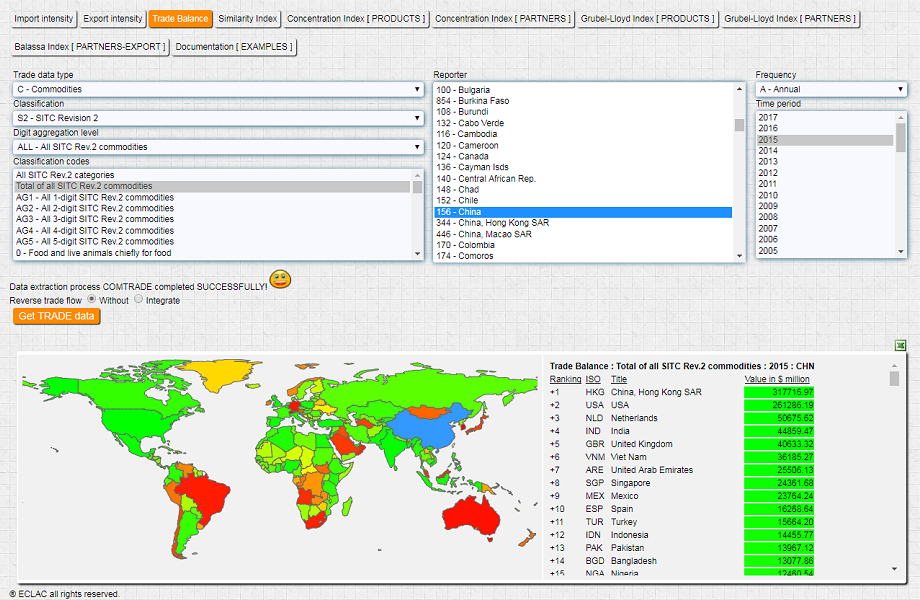Viewport: 920px width, 600px height.
Task: Select the Integrate reverse trade flow option
Action: coord(139,300)
